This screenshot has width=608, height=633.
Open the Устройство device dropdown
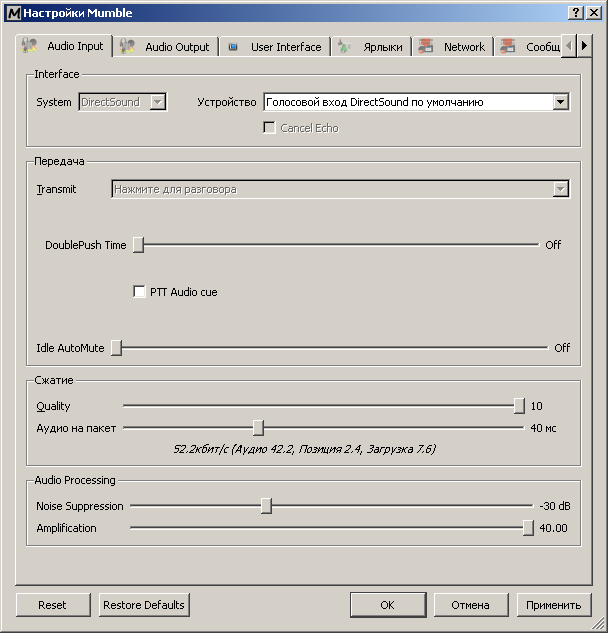(560, 102)
